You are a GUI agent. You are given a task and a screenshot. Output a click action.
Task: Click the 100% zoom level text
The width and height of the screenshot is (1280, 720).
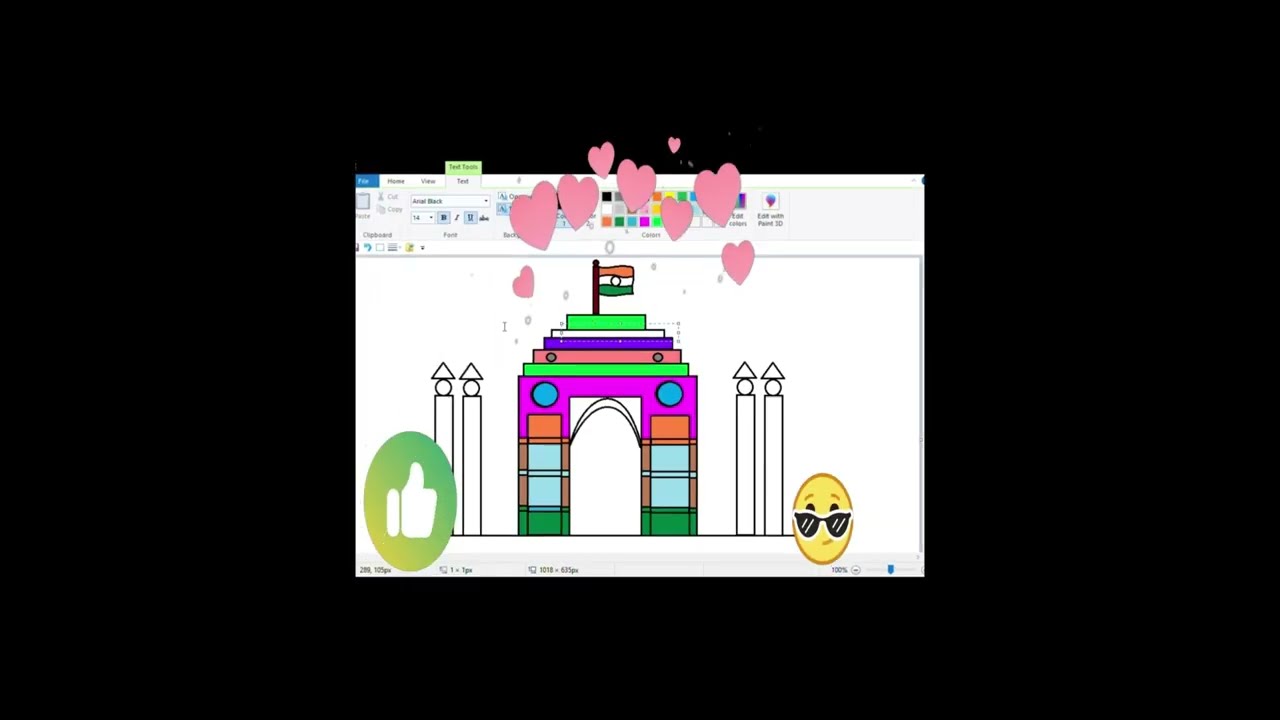click(x=839, y=569)
